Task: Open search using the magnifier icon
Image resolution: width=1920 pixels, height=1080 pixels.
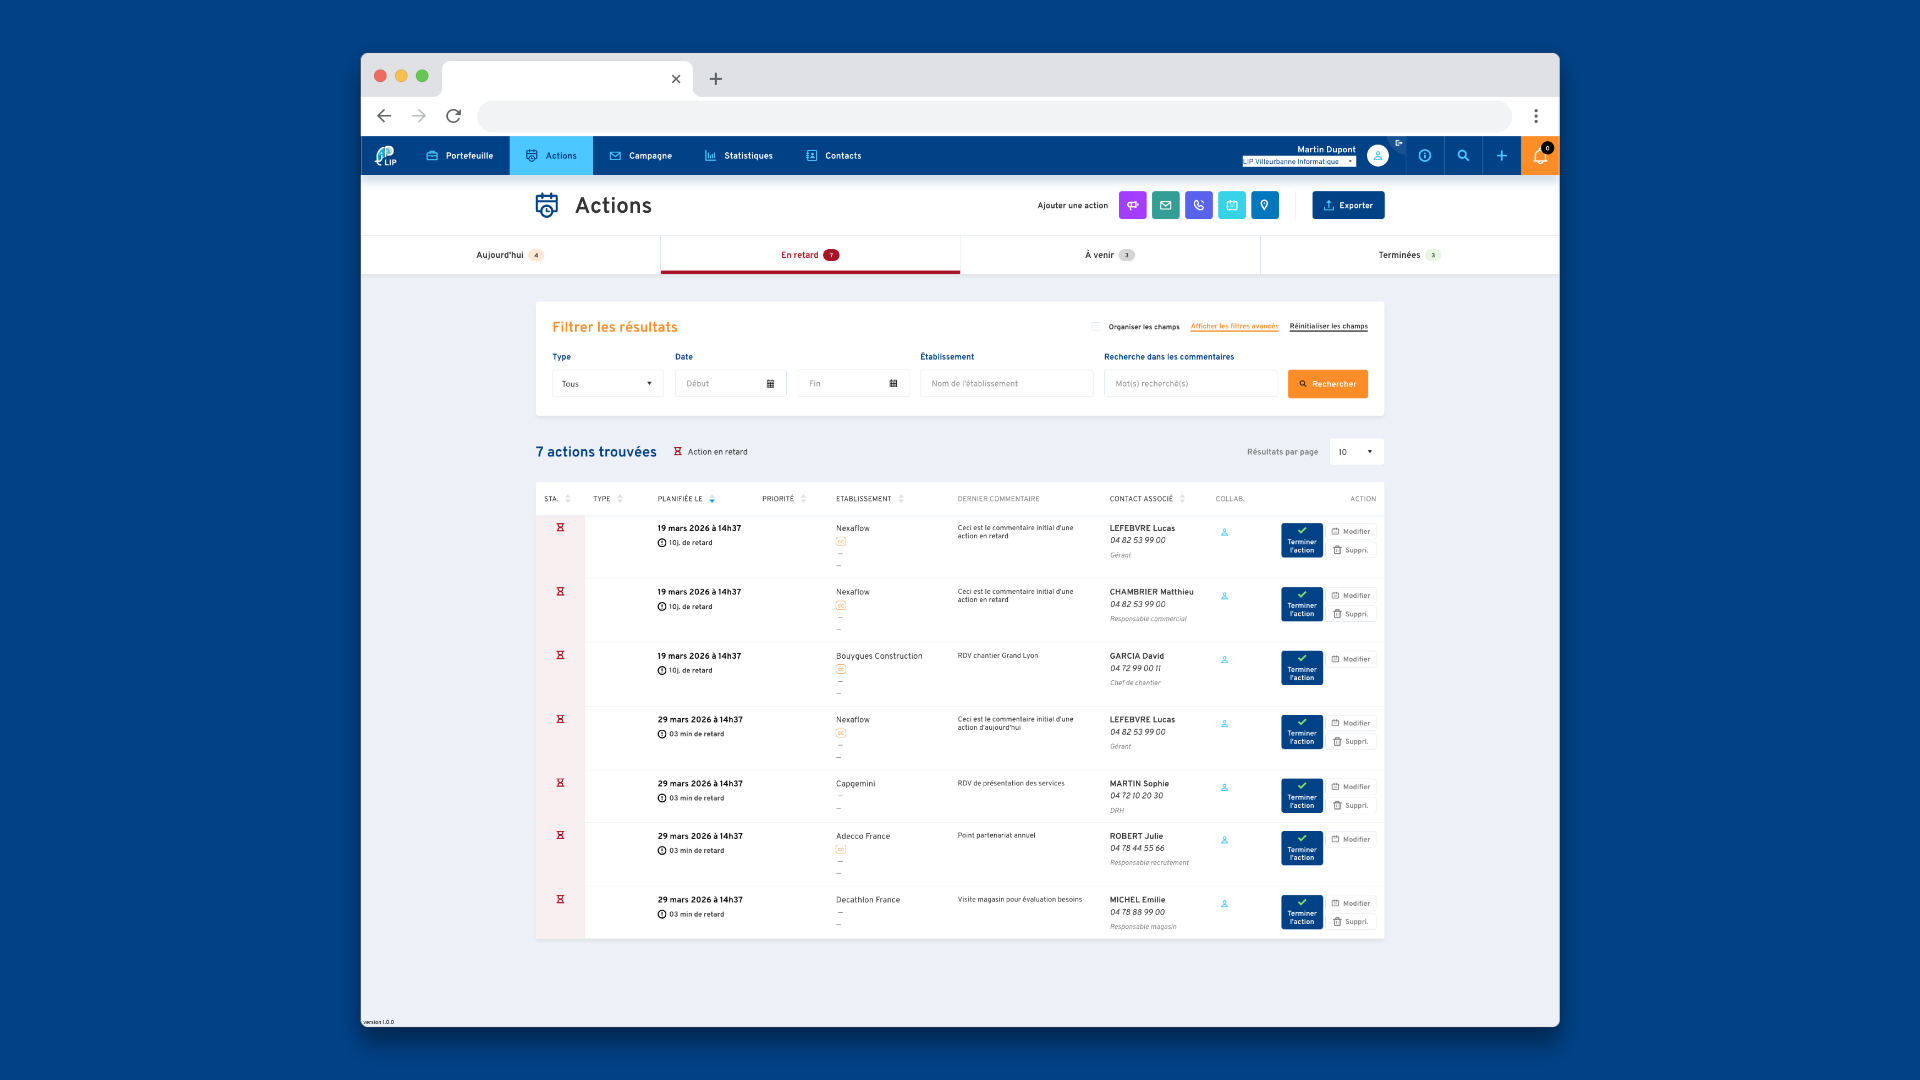Action: [1463, 156]
